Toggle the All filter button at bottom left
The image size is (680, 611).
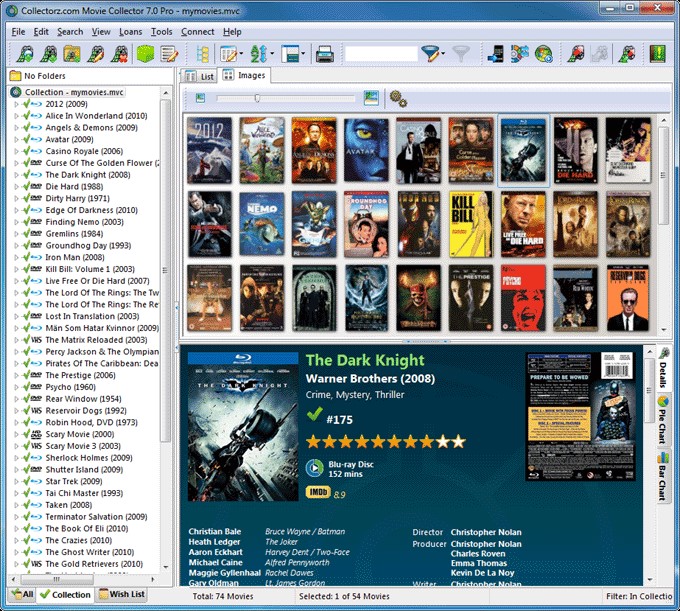pyautogui.click(x=22, y=595)
